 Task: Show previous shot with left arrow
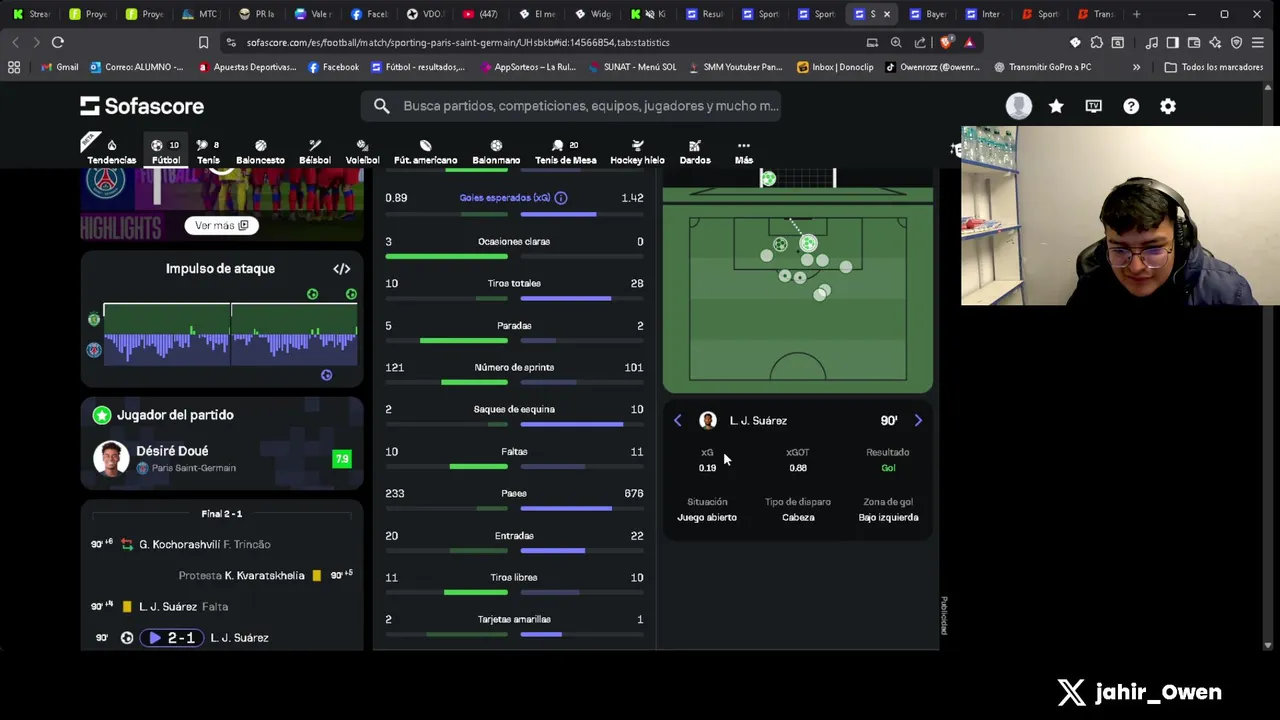pos(678,421)
